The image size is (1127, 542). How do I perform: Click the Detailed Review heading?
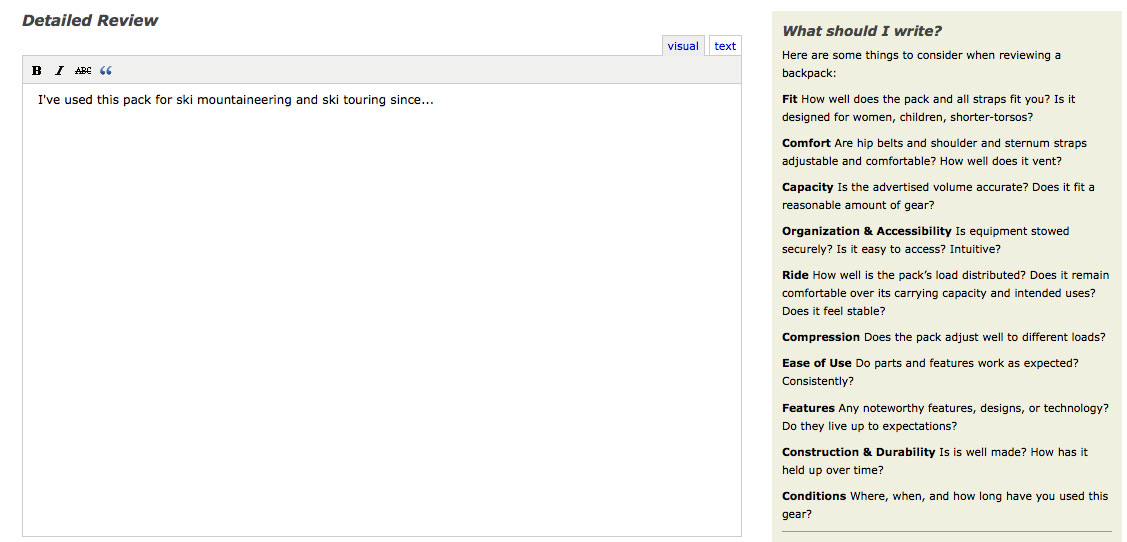pyautogui.click(x=90, y=20)
